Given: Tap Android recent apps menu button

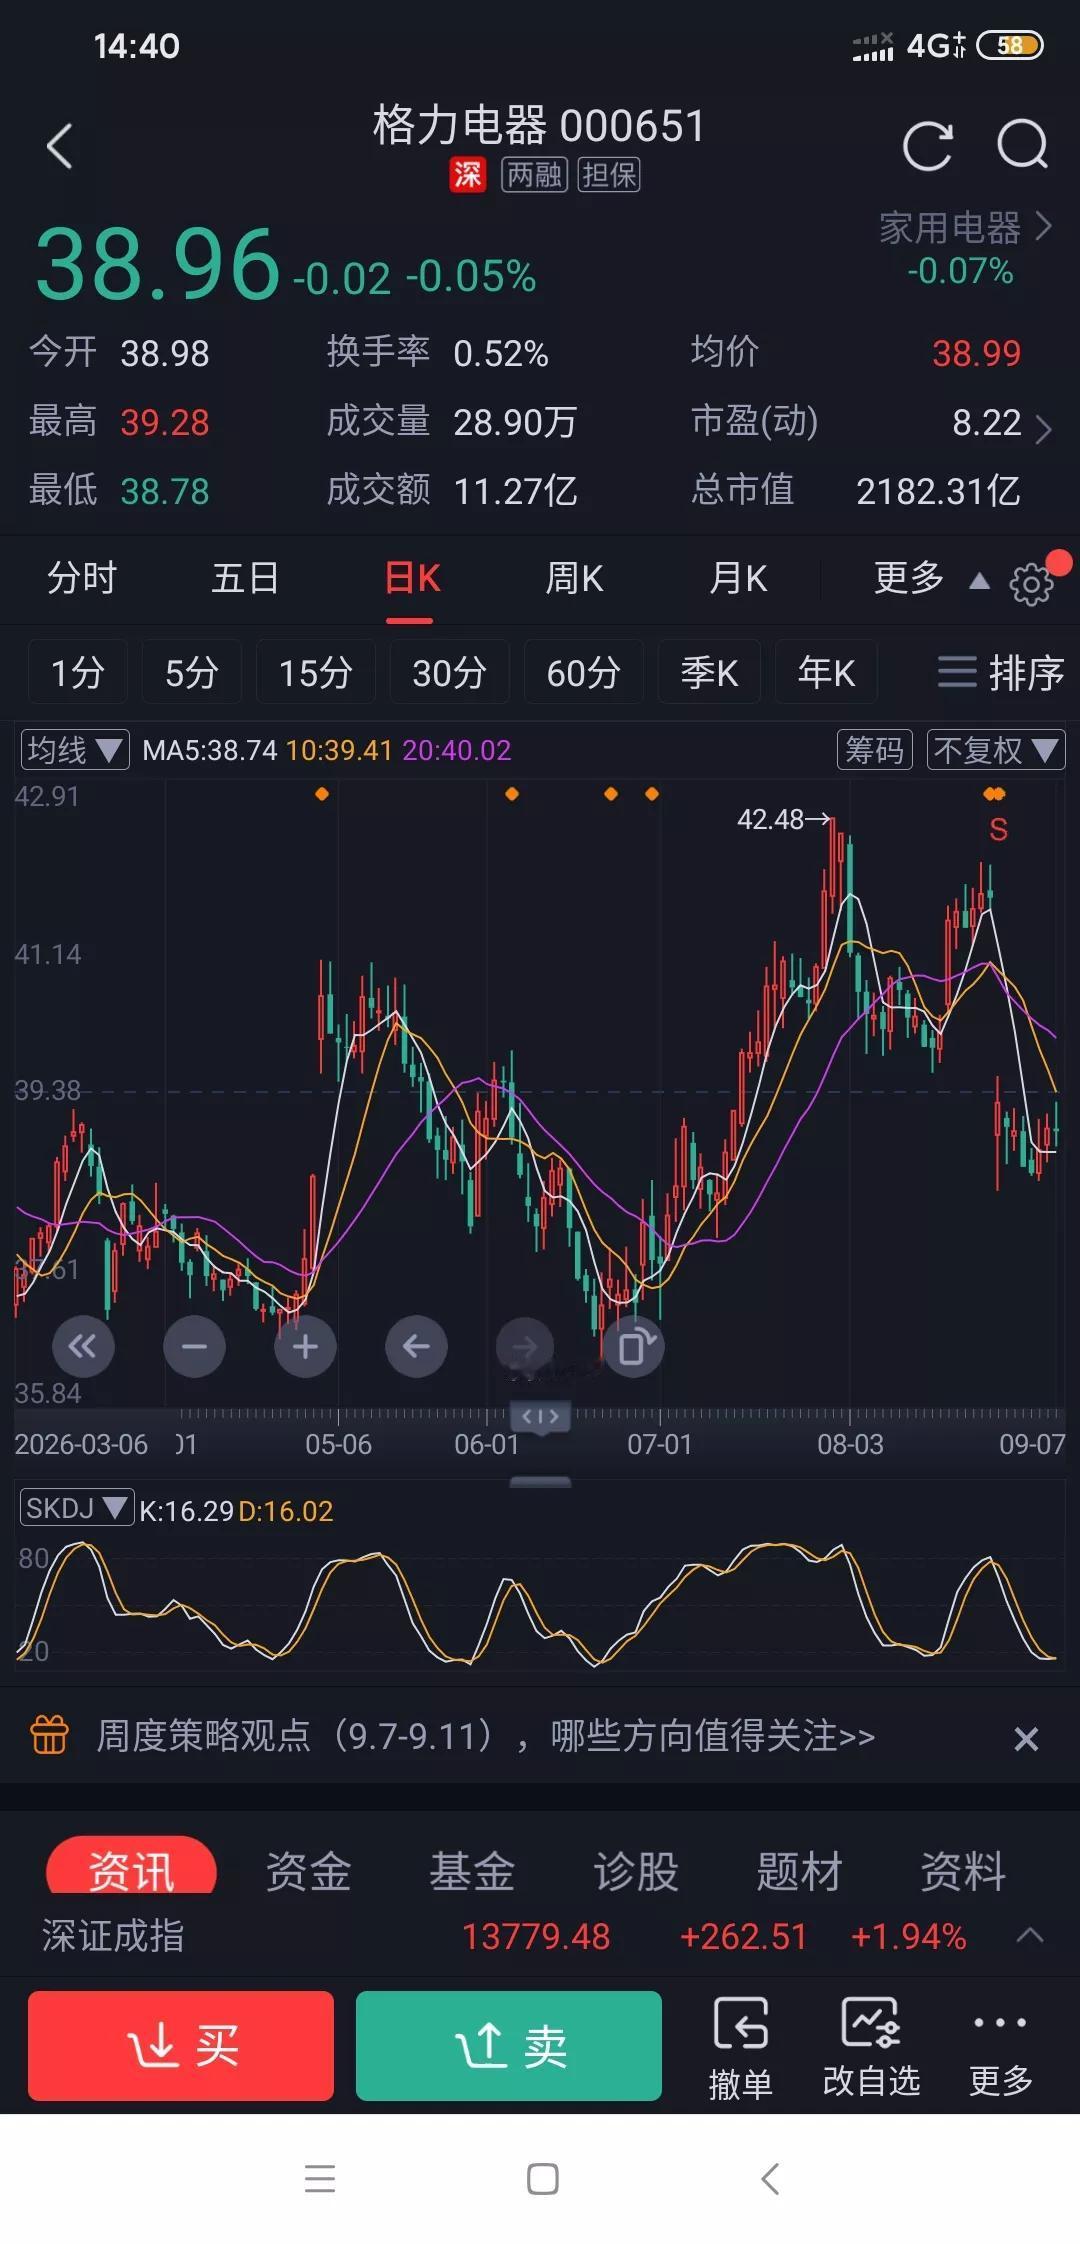Looking at the screenshot, I should tap(320, 2178).
